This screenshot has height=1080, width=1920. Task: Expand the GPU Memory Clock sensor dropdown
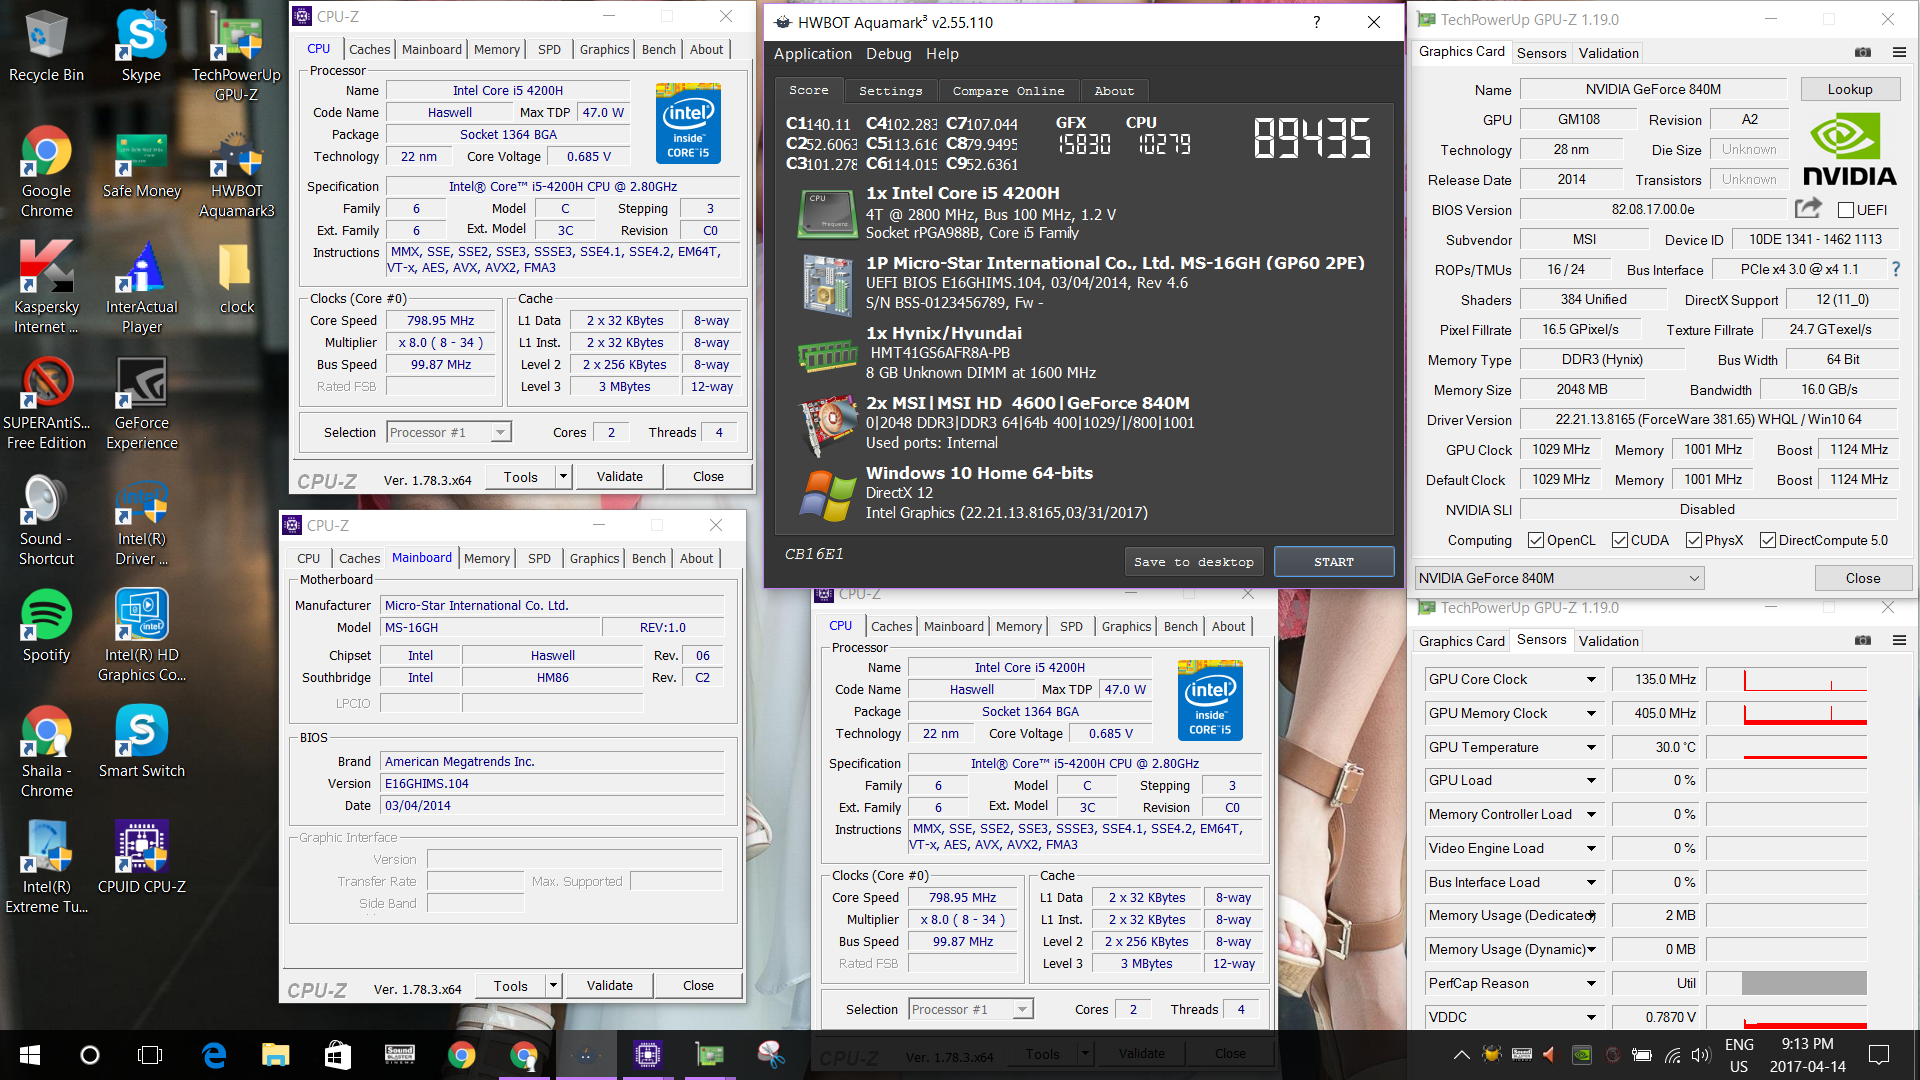pos(1591,713)
